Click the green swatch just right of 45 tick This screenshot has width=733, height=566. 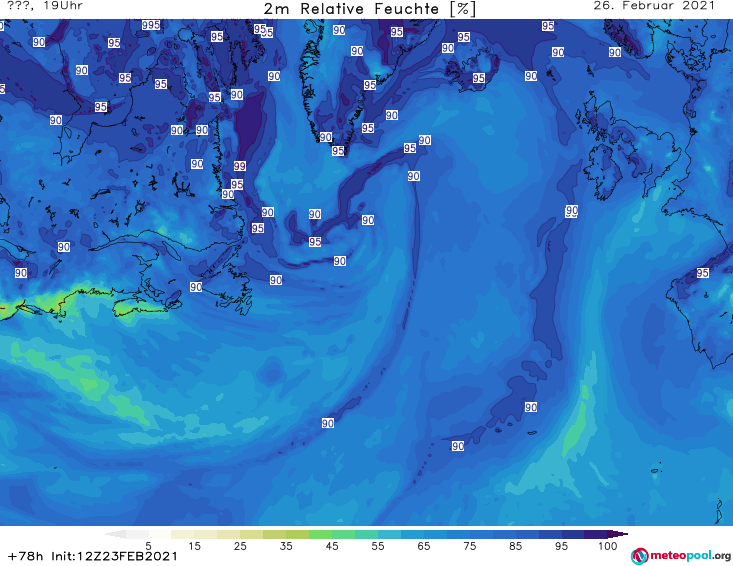(x=343, y=534)
